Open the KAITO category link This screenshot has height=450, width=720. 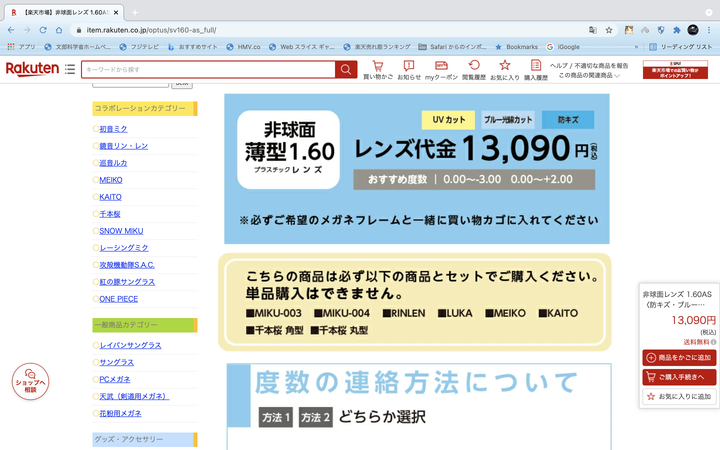tap(110, 197)
